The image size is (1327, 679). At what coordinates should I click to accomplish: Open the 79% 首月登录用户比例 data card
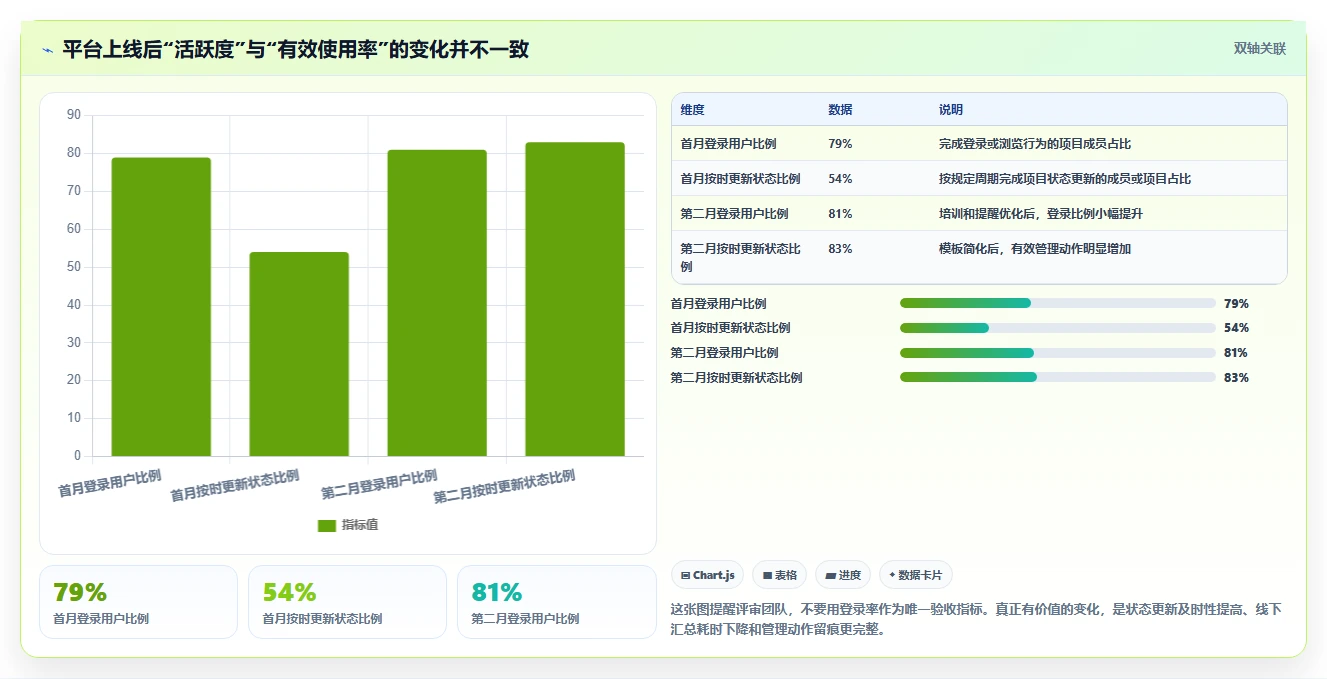[138, 602]
